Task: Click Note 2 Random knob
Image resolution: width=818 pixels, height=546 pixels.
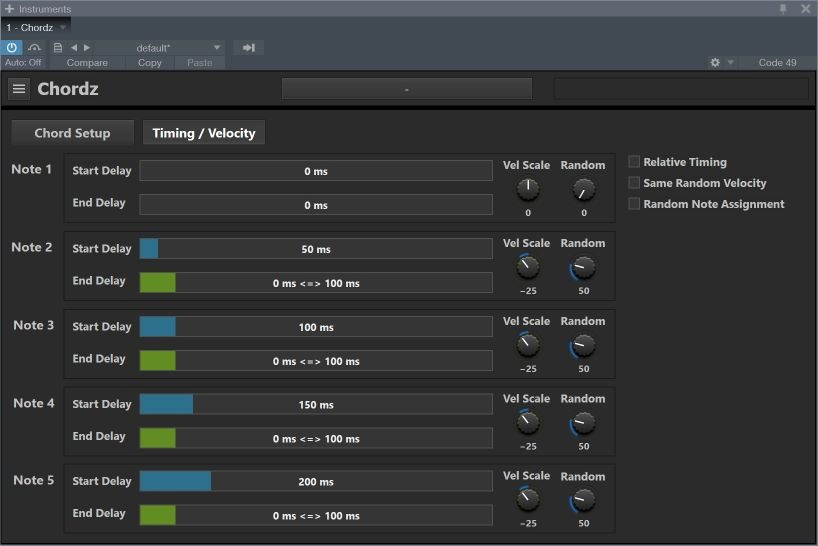Action: click(583, 268)
